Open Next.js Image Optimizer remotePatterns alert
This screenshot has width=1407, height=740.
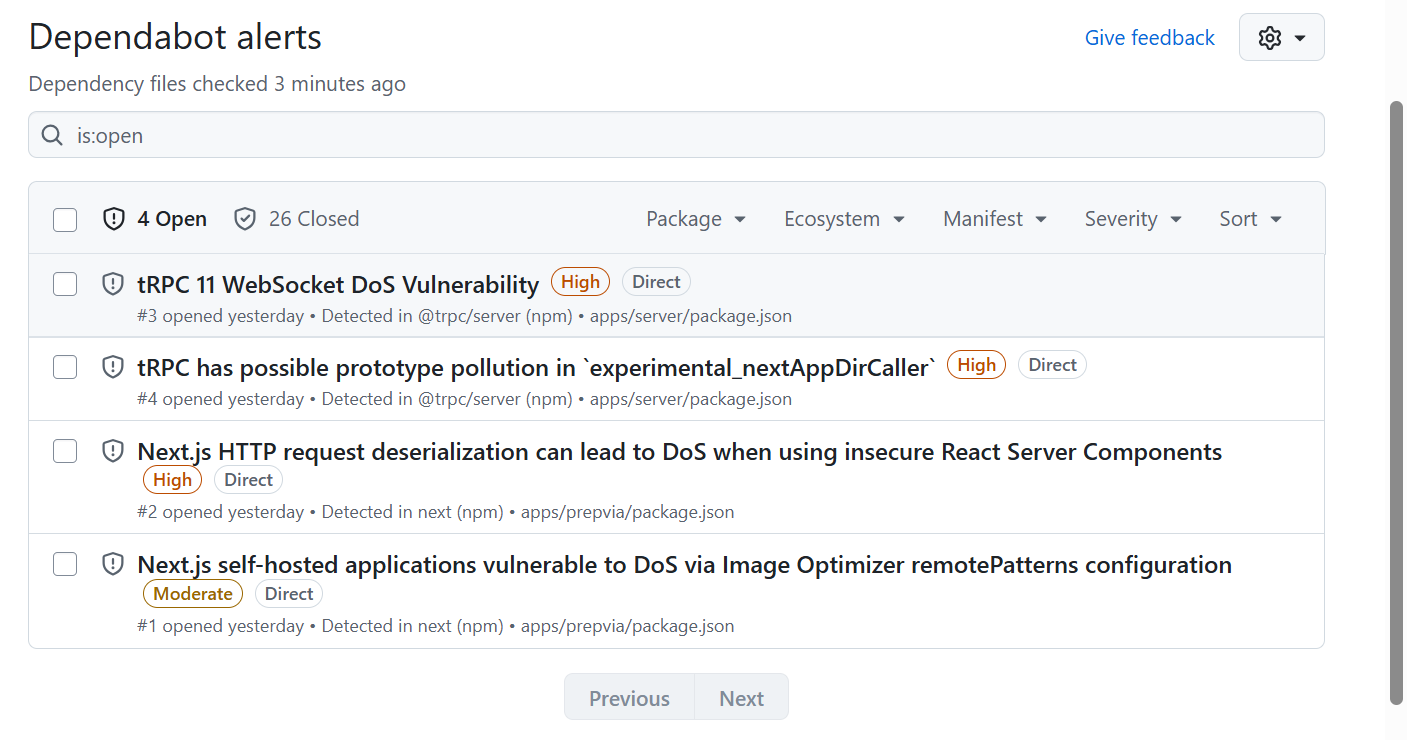tap(684, 564)
